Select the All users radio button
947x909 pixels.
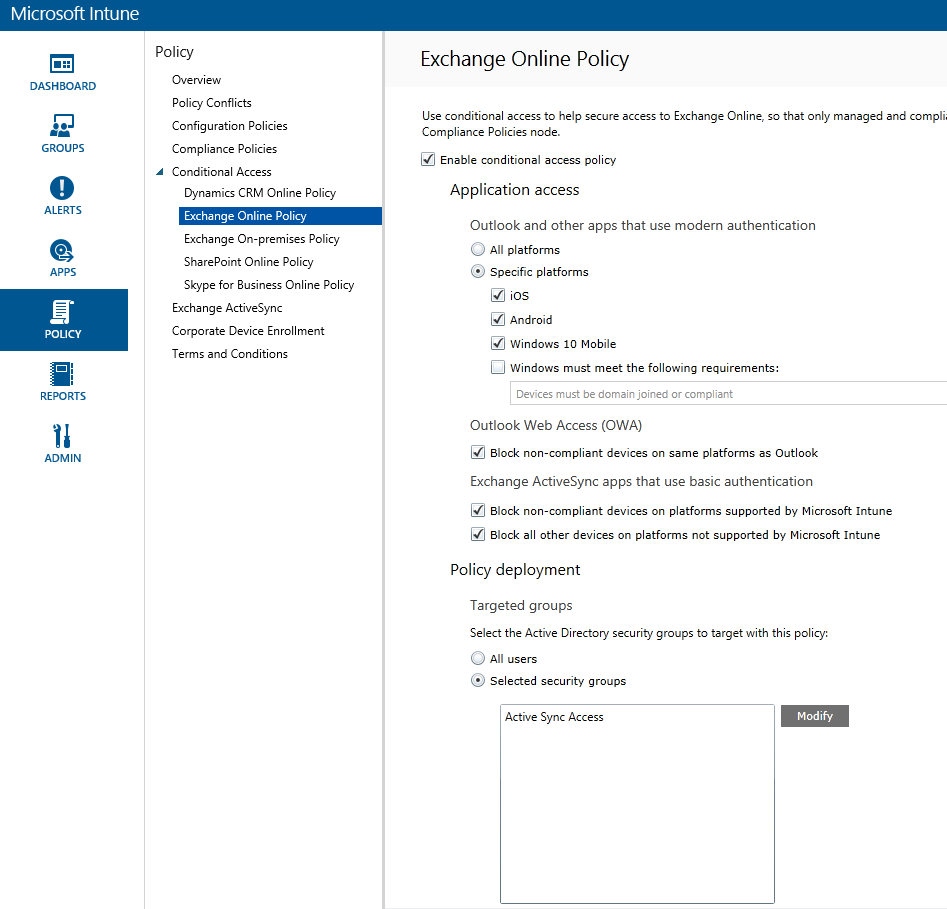click(478, 658)
